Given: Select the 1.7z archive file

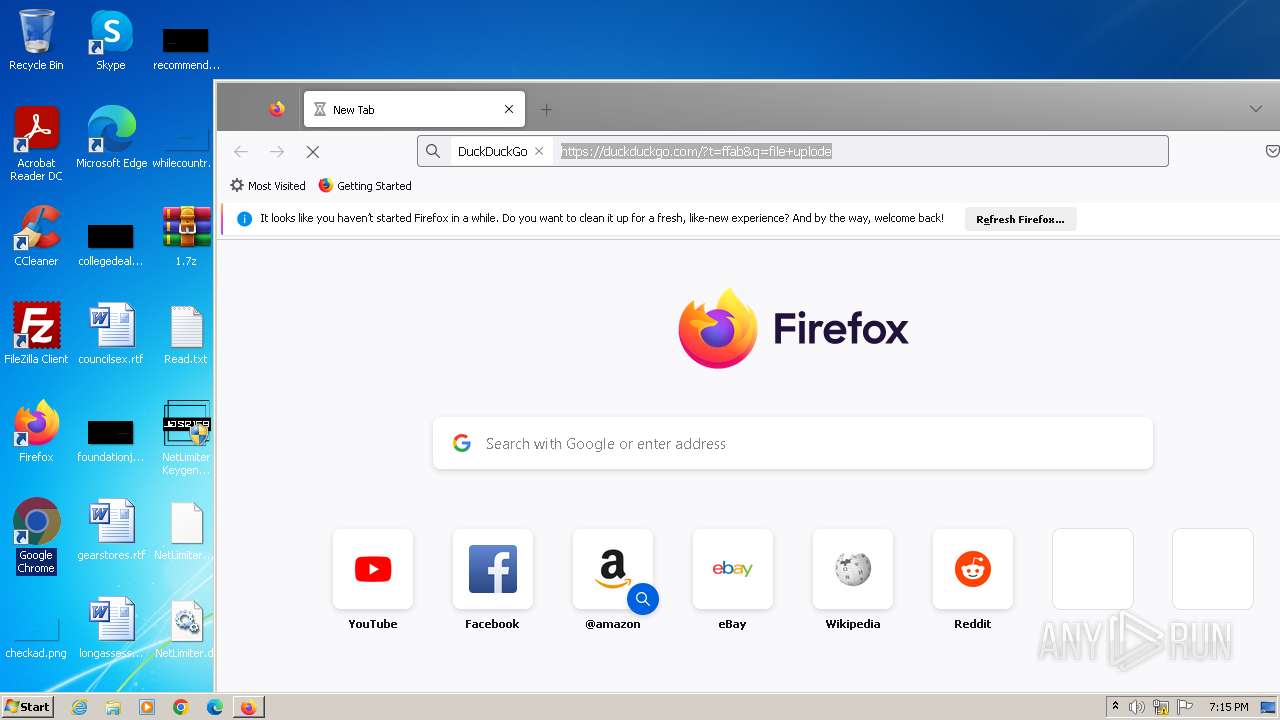Looking at the screenshot, I should coord(186,236).
